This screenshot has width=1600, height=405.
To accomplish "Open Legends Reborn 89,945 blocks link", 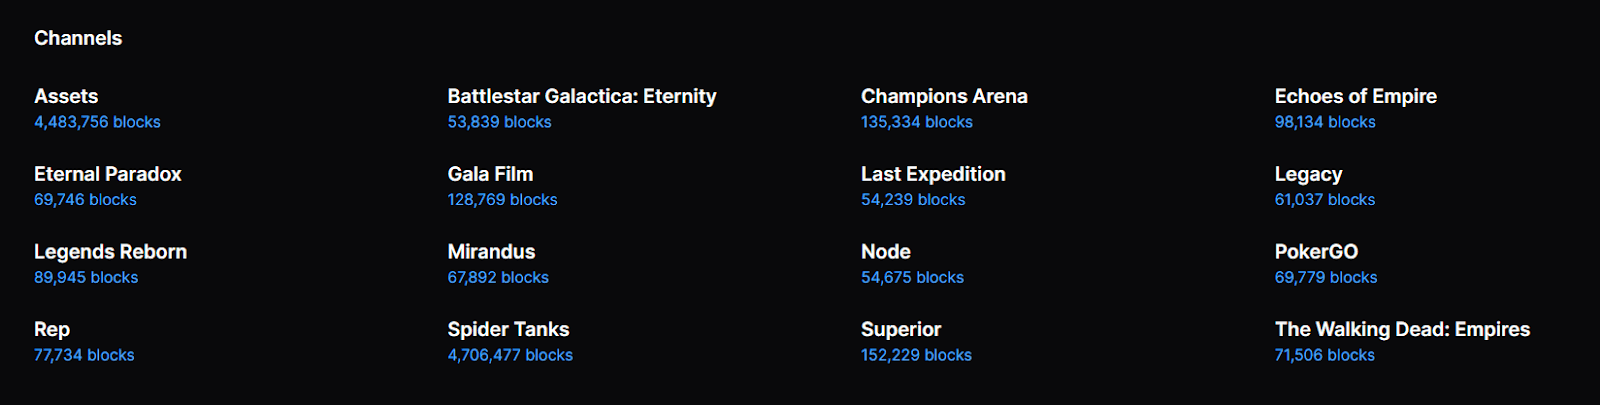I will pyautogui.click(x=86, y=278).
